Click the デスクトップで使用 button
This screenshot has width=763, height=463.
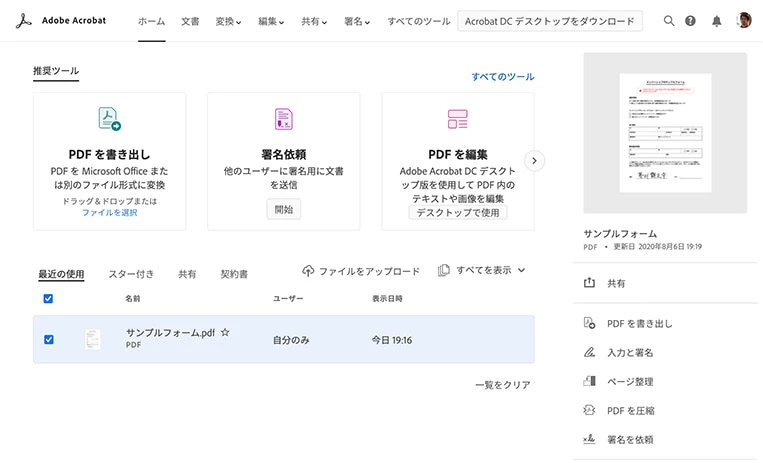point(458,212)
